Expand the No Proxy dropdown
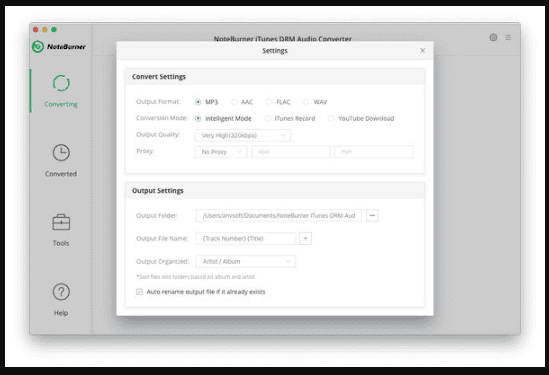Screen dimensions: 549x375 (x=221, y=152)
